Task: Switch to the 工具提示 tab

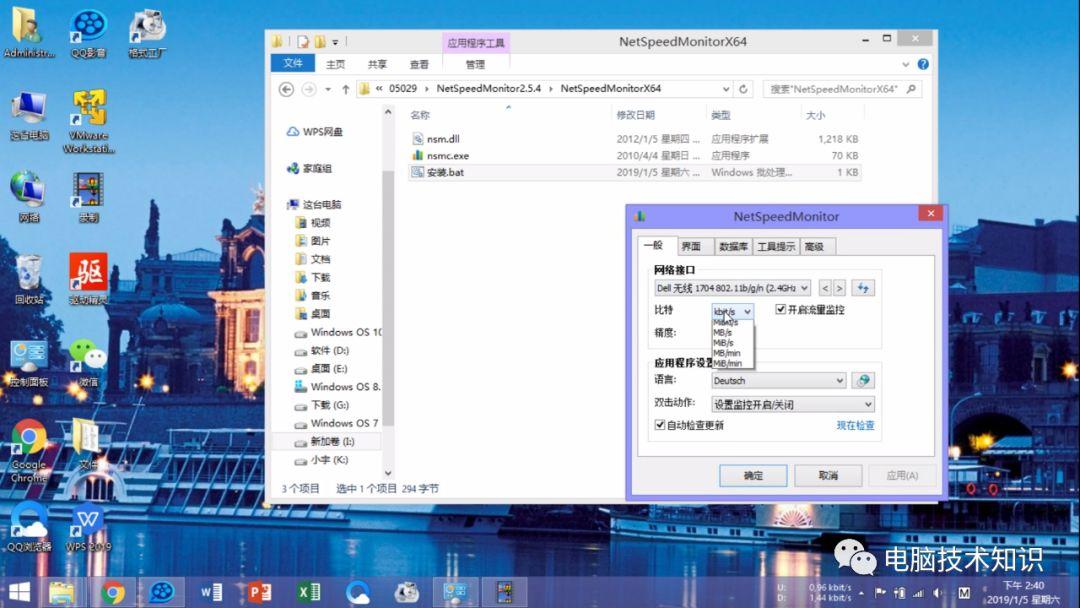Action: click(776, 247)
